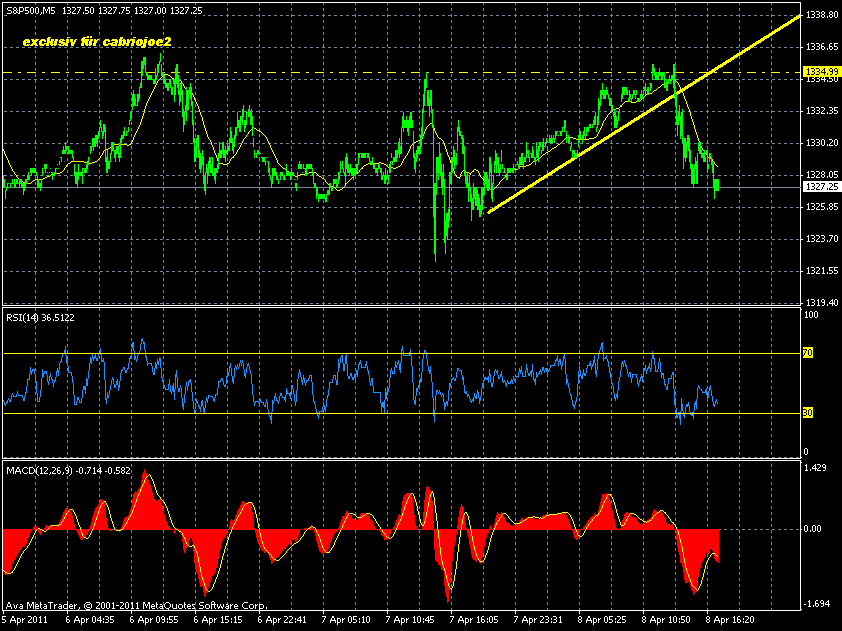Click the MACD scale value 0.00
This screenshot has height=631, width=842.
click(x=812, y=529)
